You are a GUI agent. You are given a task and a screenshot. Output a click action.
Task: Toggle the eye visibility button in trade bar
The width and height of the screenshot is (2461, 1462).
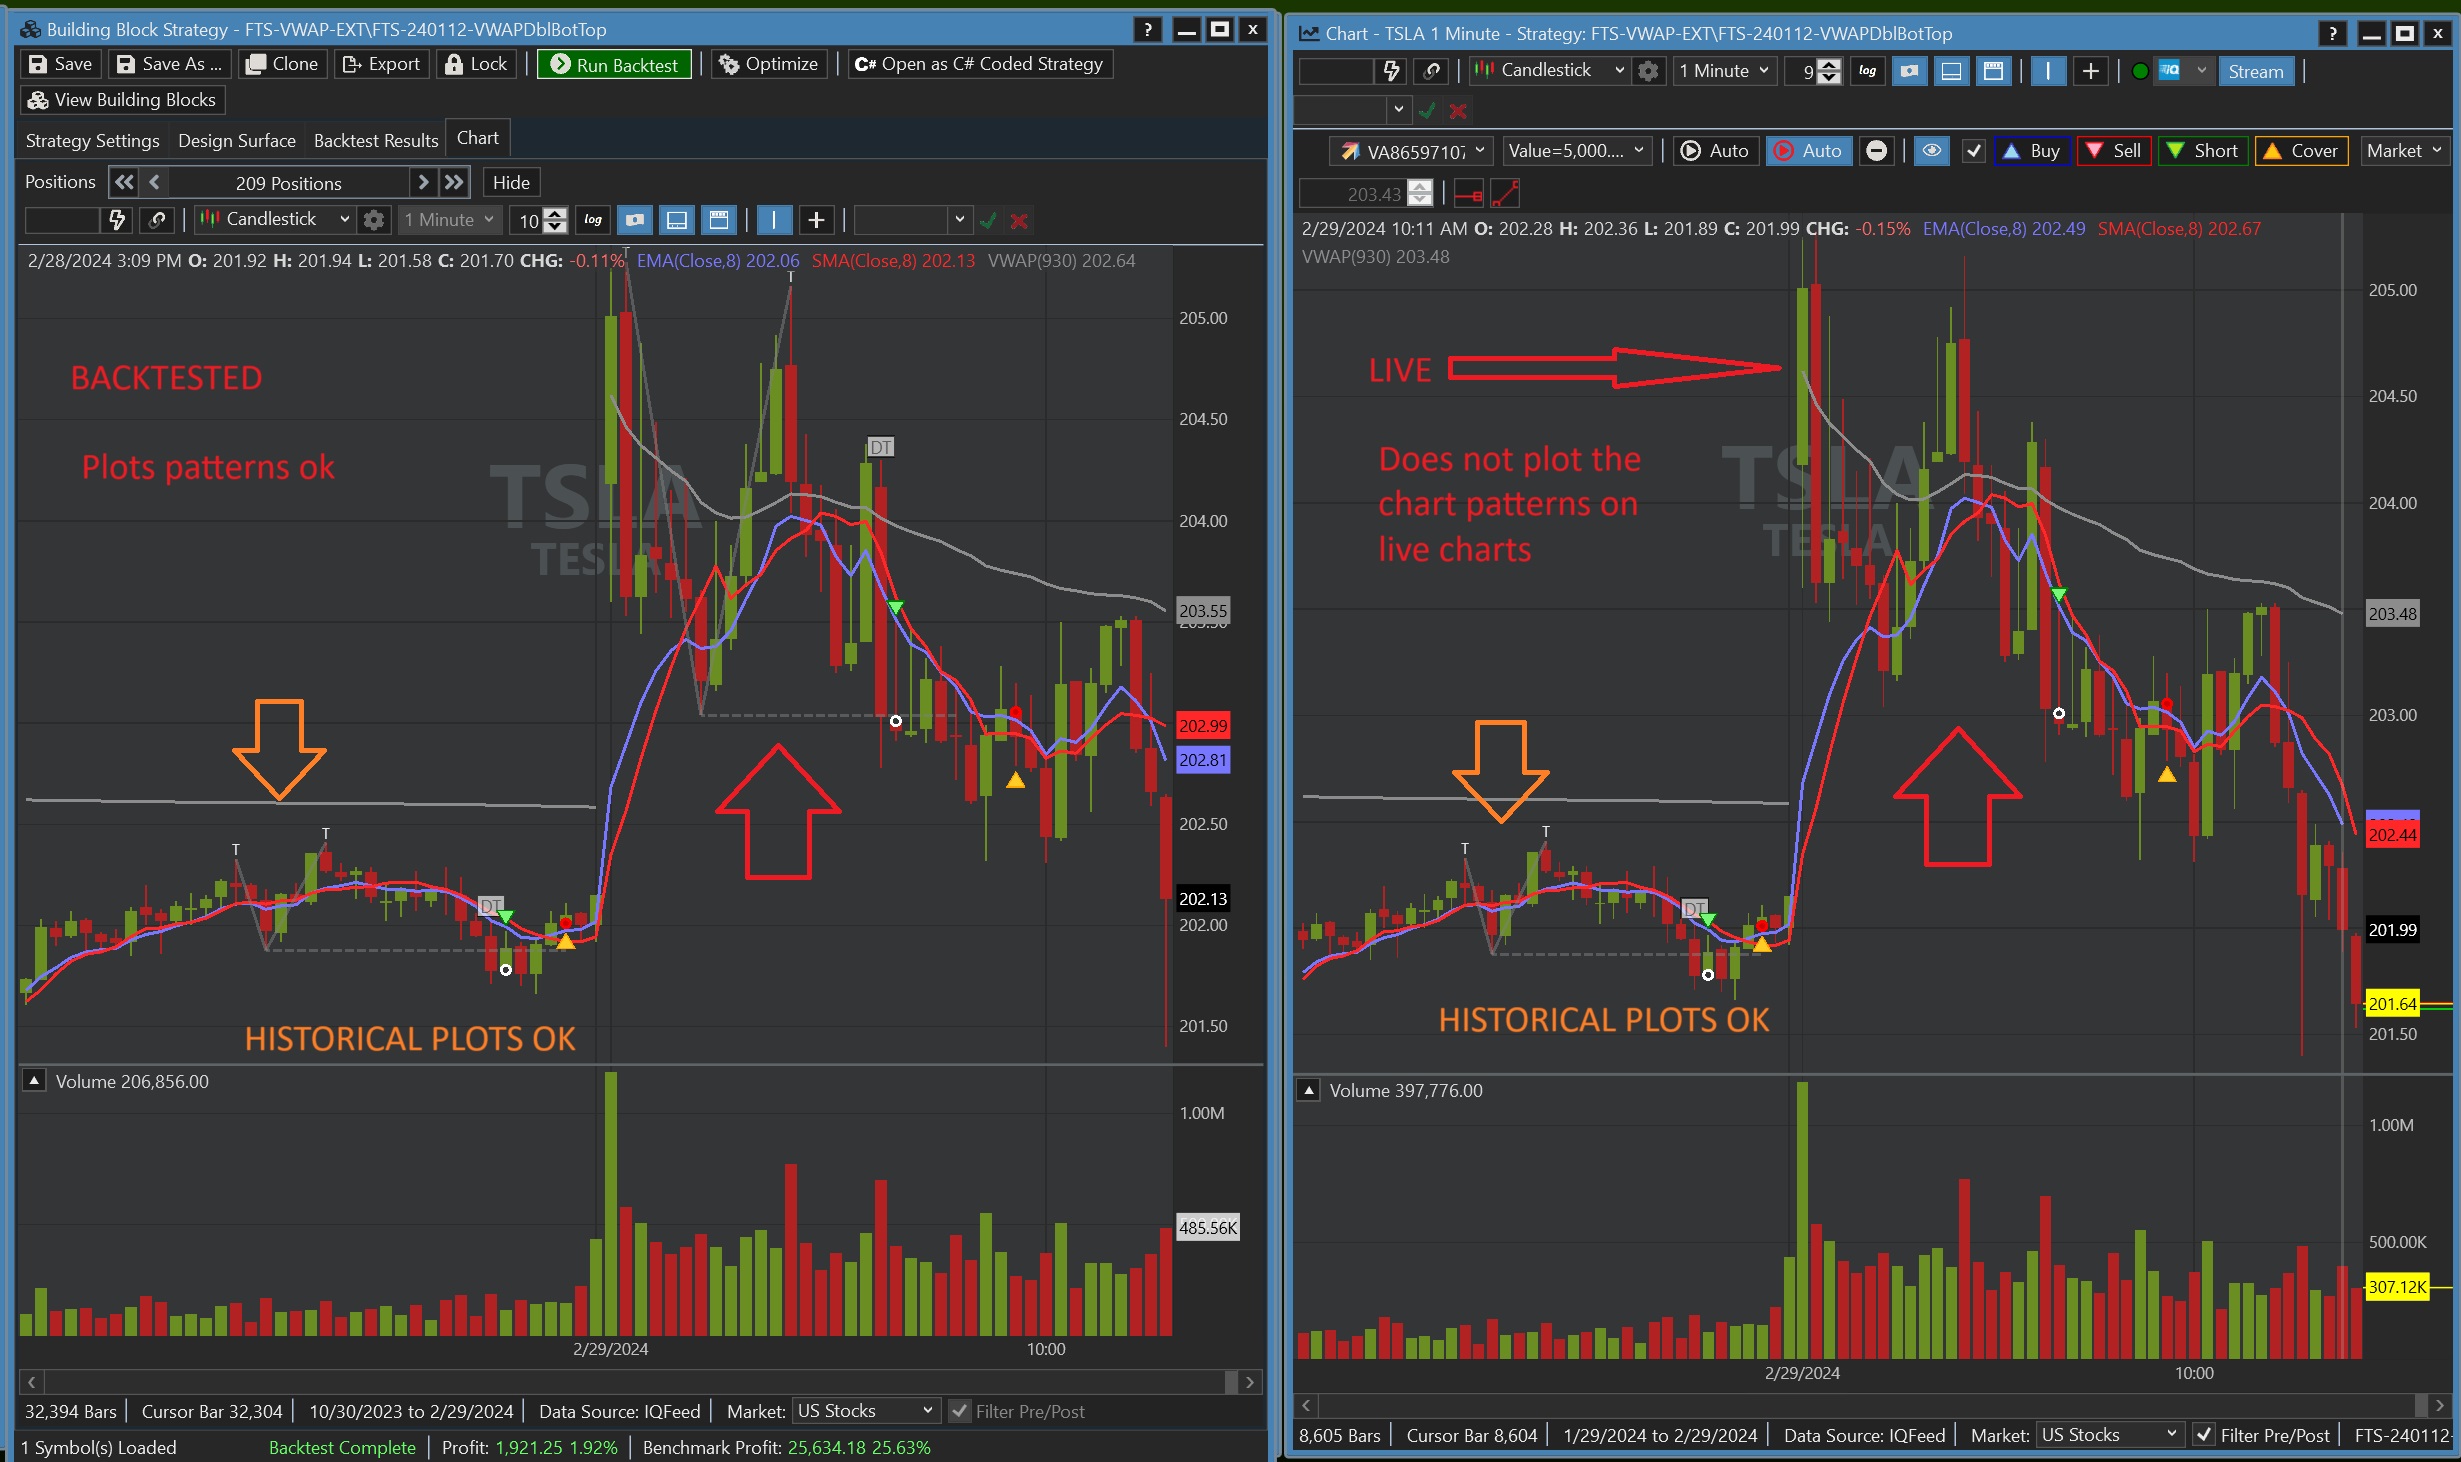(x=1931, y=151)
